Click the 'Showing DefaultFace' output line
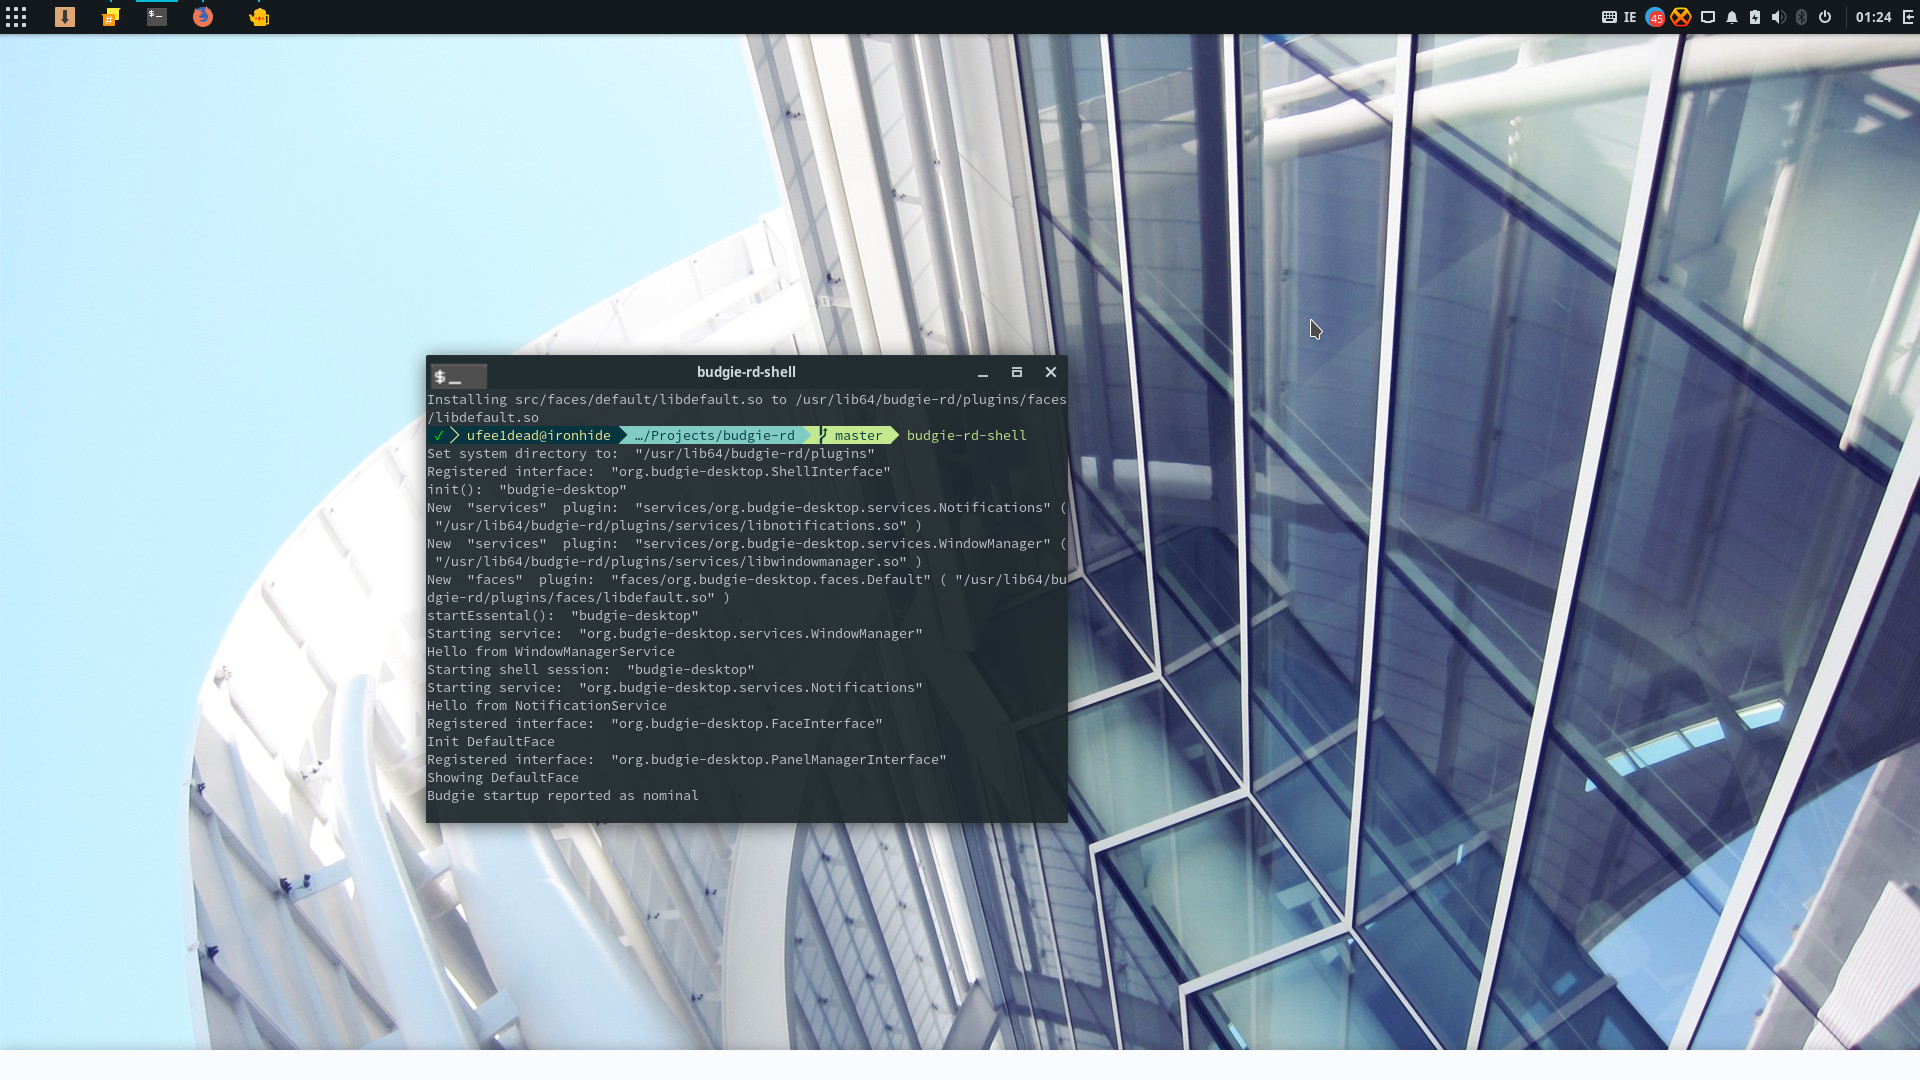 point(503,777)
